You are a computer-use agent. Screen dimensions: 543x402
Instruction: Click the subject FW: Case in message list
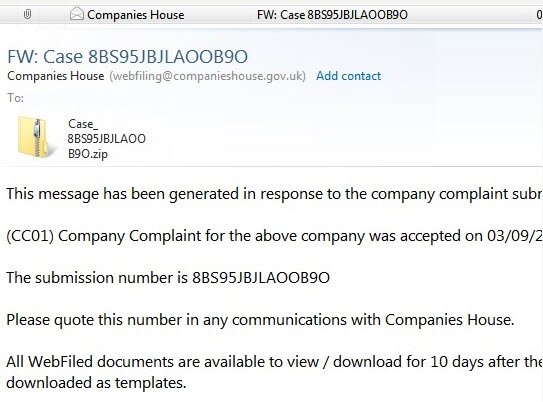coord(332,15)
